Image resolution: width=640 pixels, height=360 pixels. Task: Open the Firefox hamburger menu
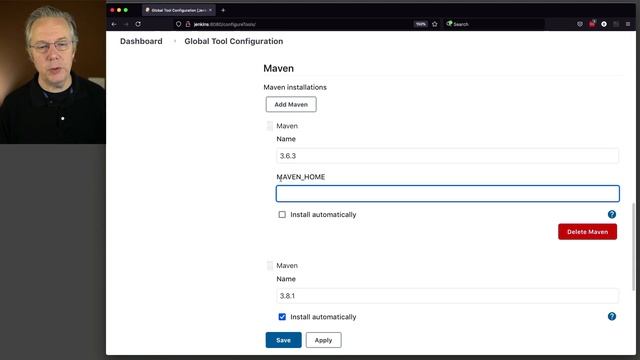point(628,24)
